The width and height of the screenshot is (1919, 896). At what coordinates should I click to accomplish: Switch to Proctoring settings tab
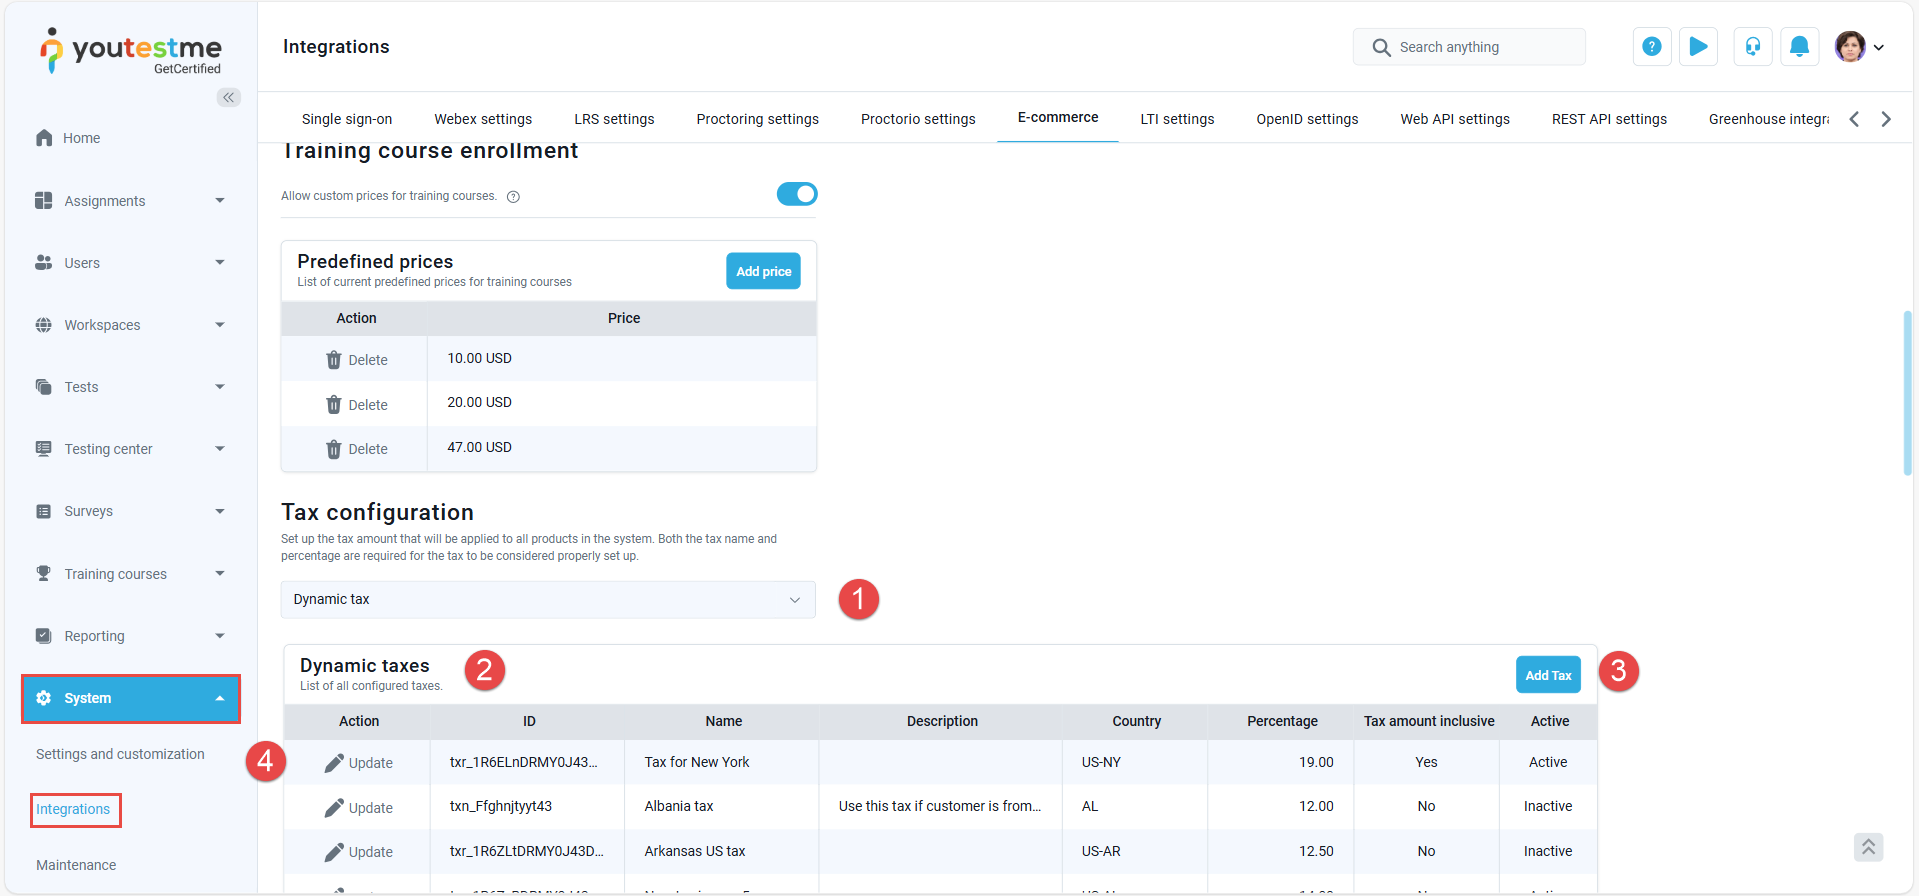757,119
